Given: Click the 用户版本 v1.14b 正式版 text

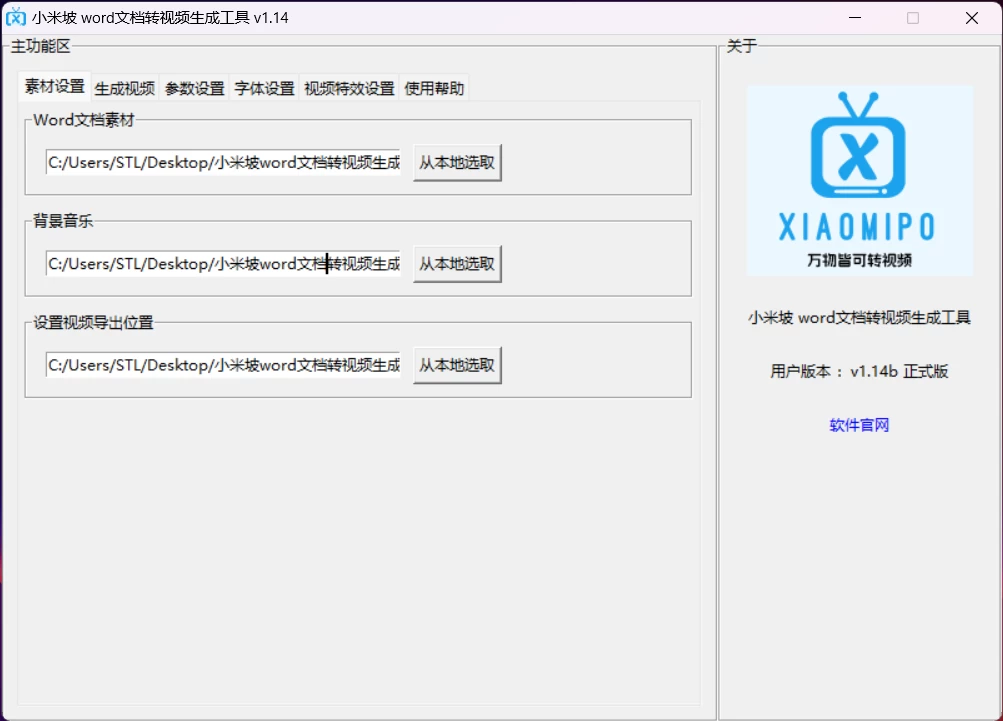Looking at the screenshot, I should [x=859, y=371].
